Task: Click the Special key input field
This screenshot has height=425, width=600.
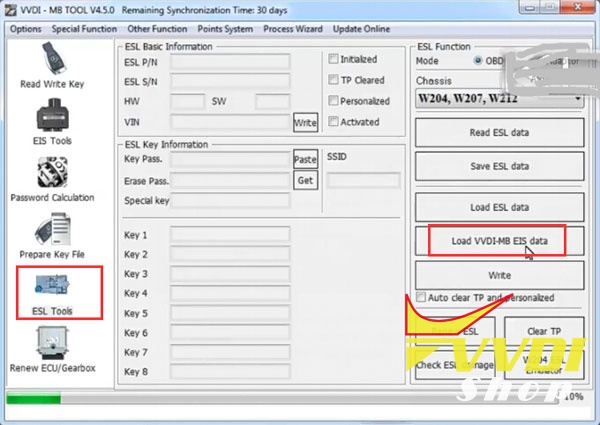Action: coord(230,200)
